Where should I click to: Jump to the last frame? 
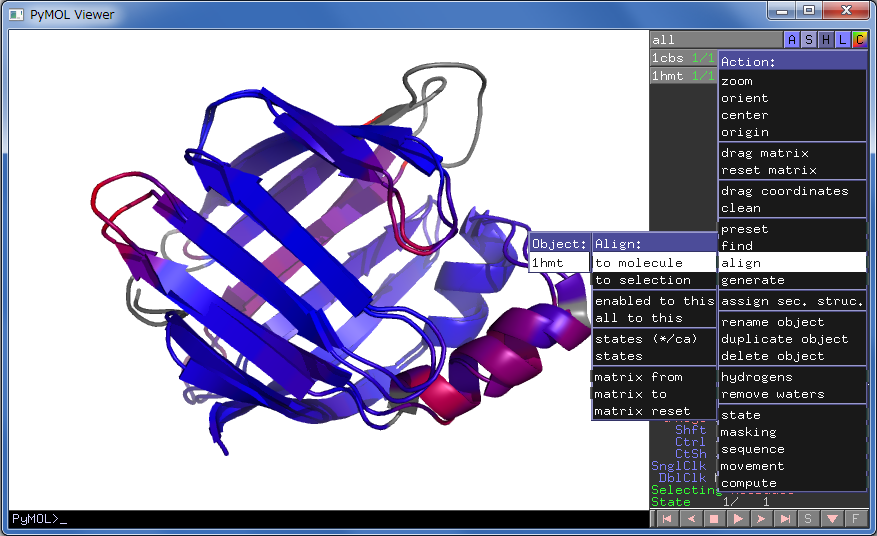tap(786, 519)
